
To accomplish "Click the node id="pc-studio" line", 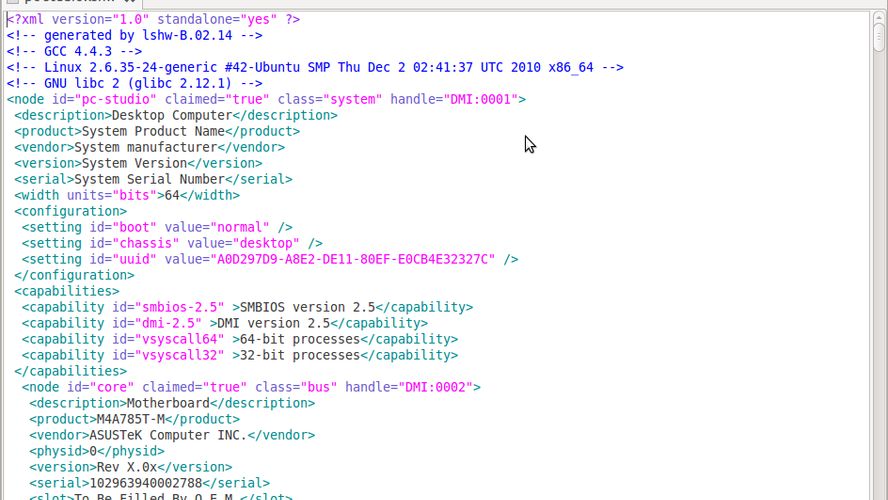I will [266, 99].
